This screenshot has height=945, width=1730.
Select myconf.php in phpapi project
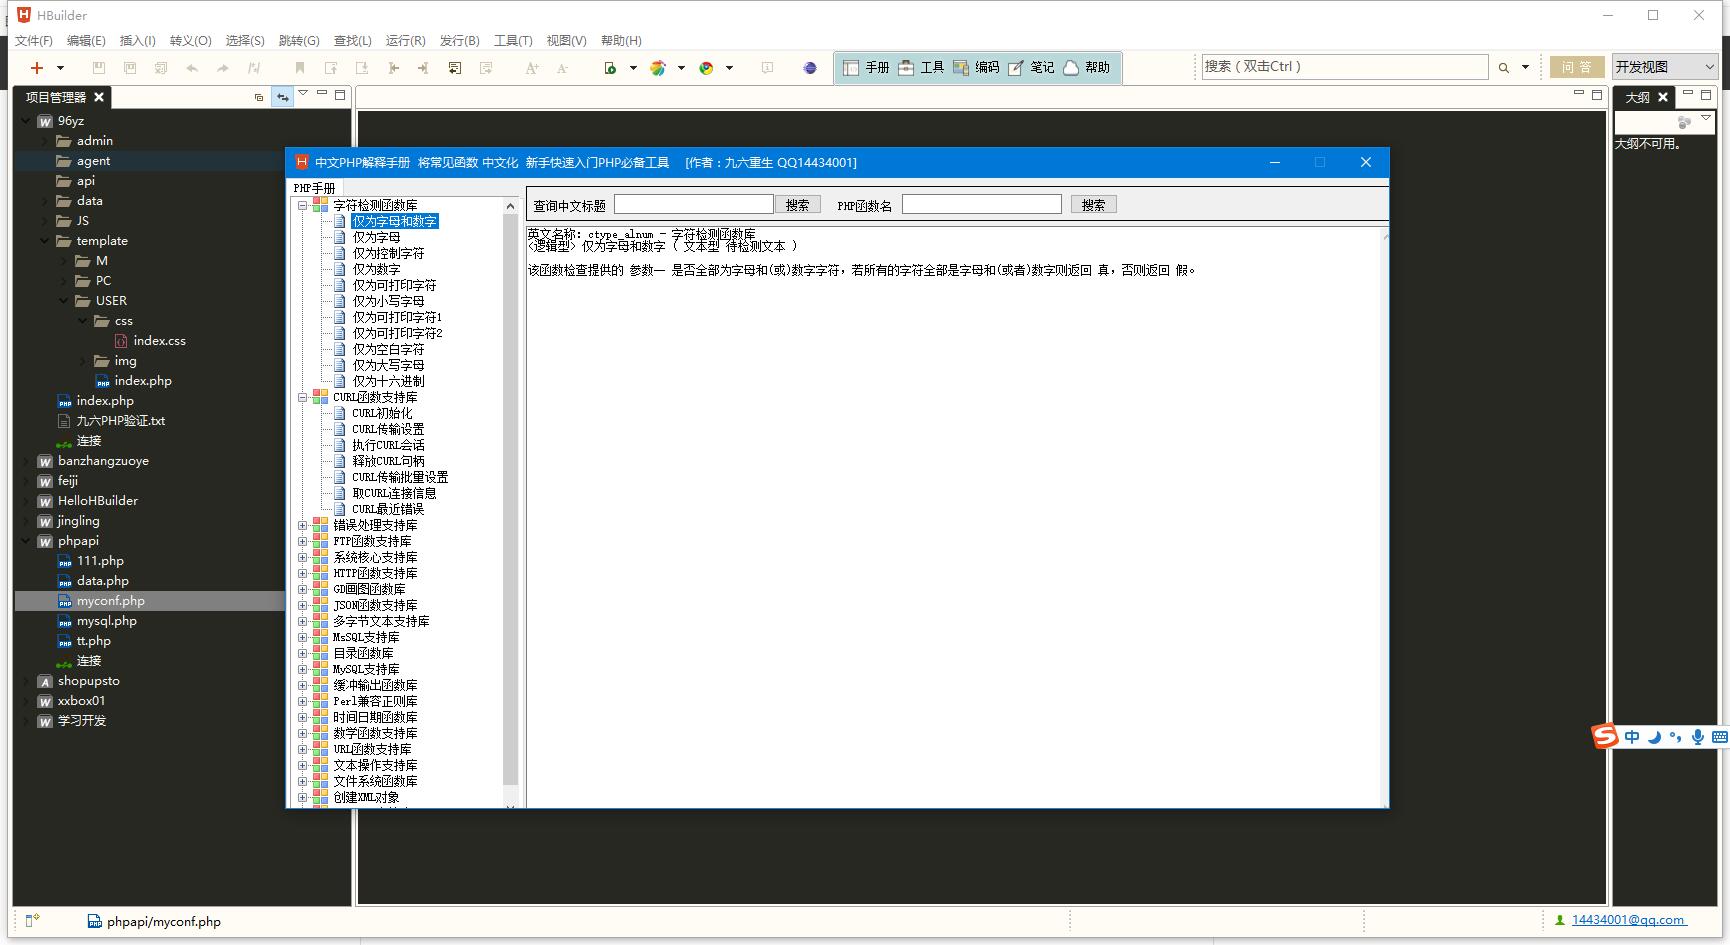[x=110, y=601]
